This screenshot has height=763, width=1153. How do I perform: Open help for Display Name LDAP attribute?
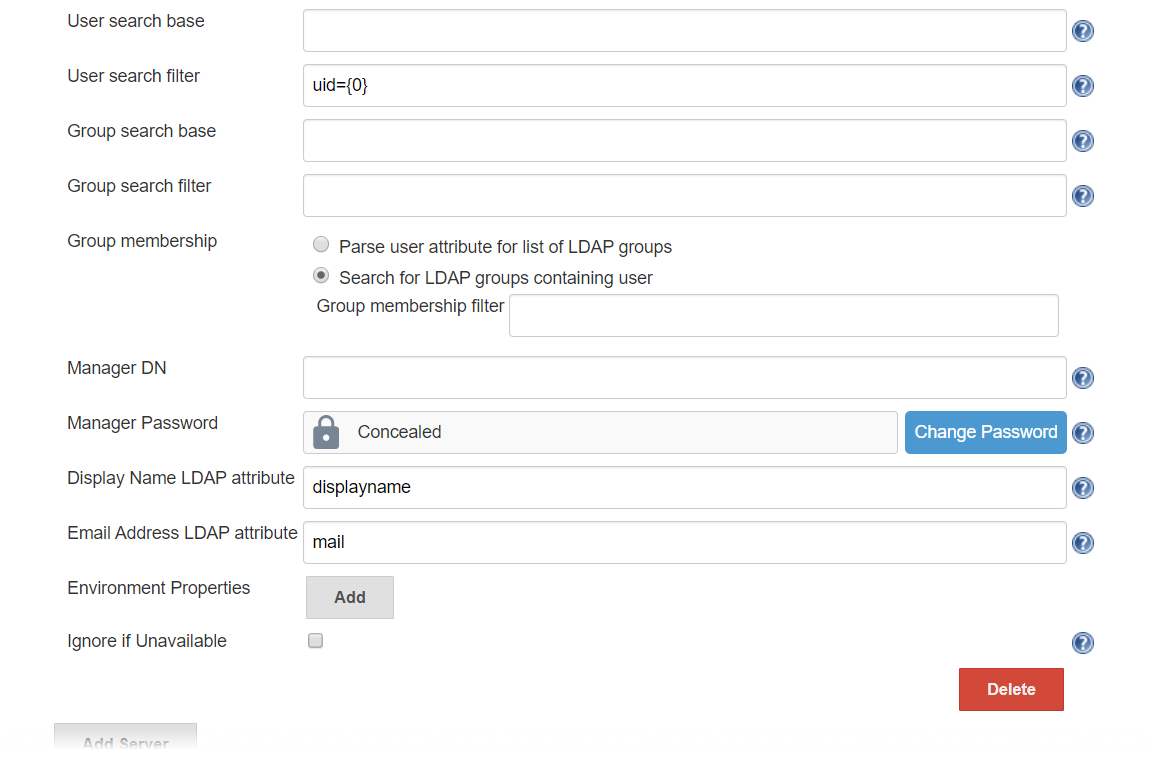pos(1082,488)
